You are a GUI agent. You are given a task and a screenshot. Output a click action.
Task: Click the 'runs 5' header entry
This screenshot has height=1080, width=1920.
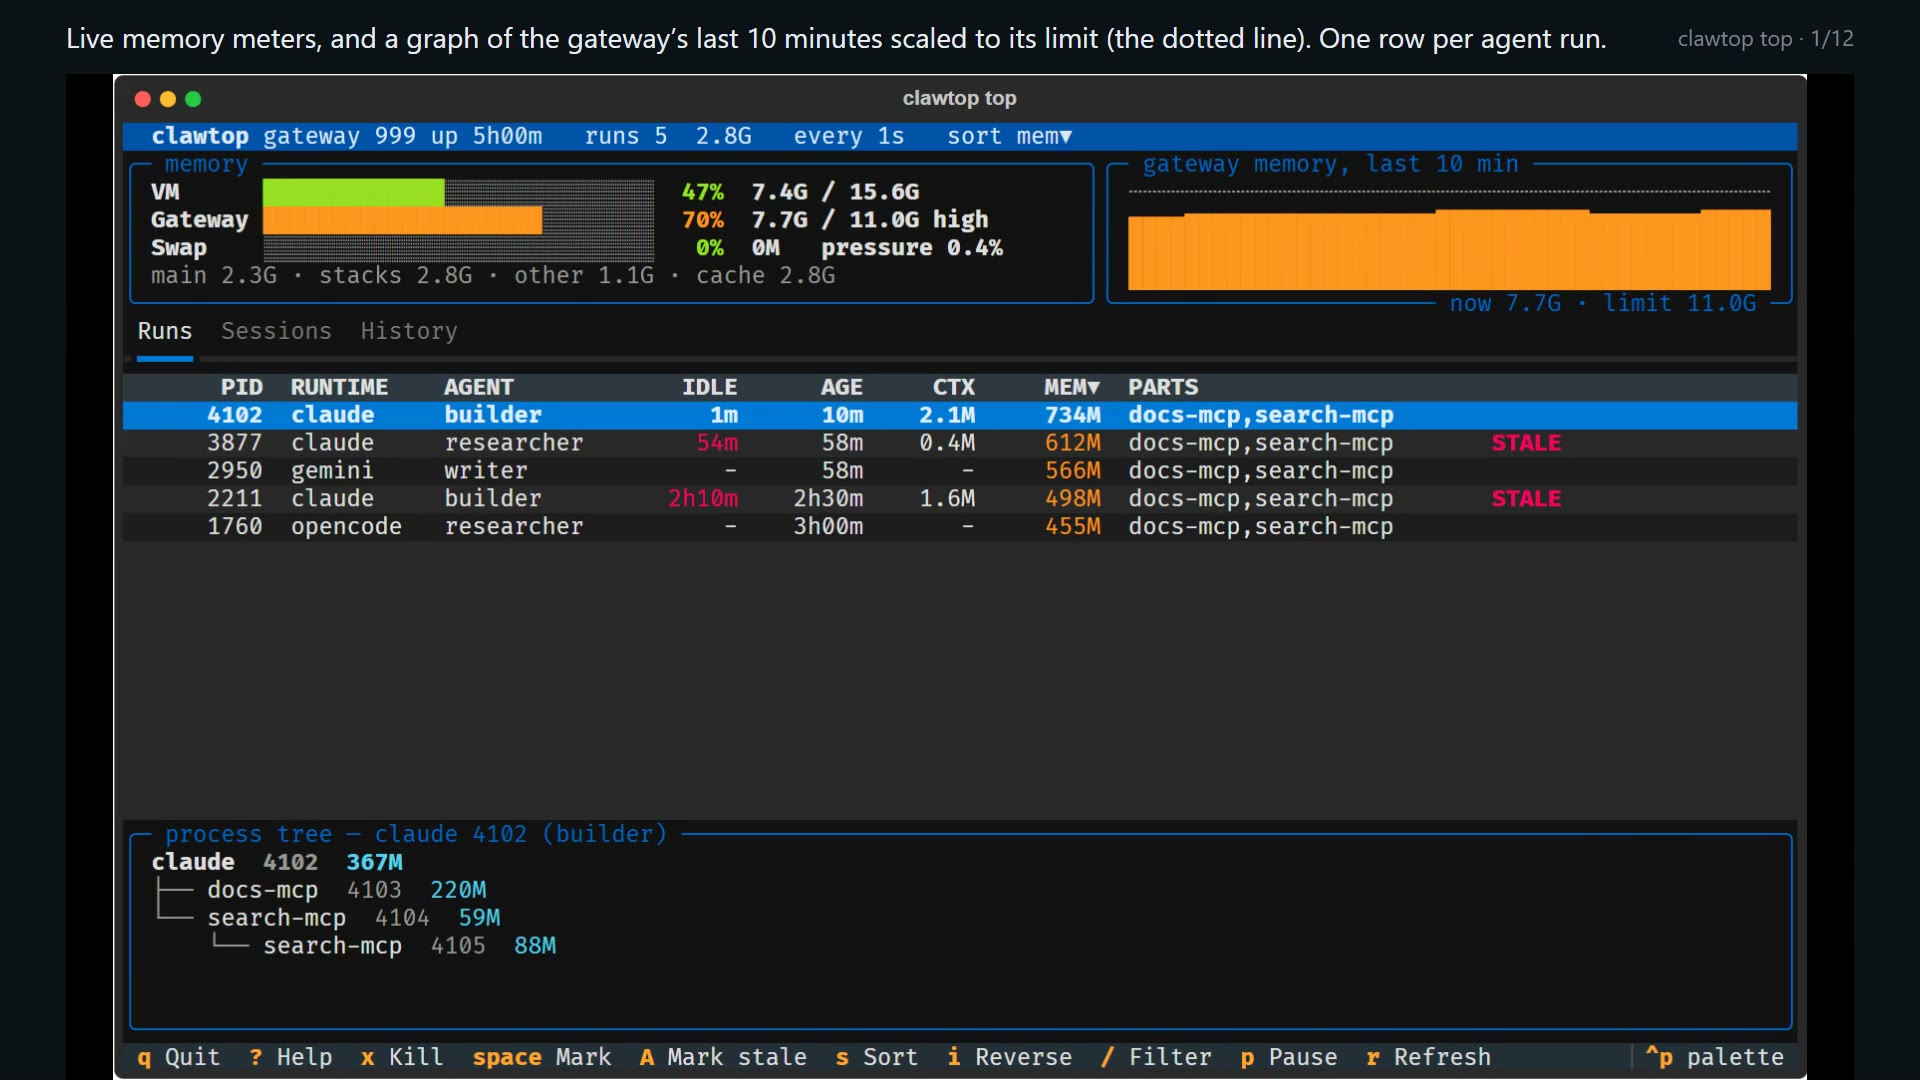[626, 136]
